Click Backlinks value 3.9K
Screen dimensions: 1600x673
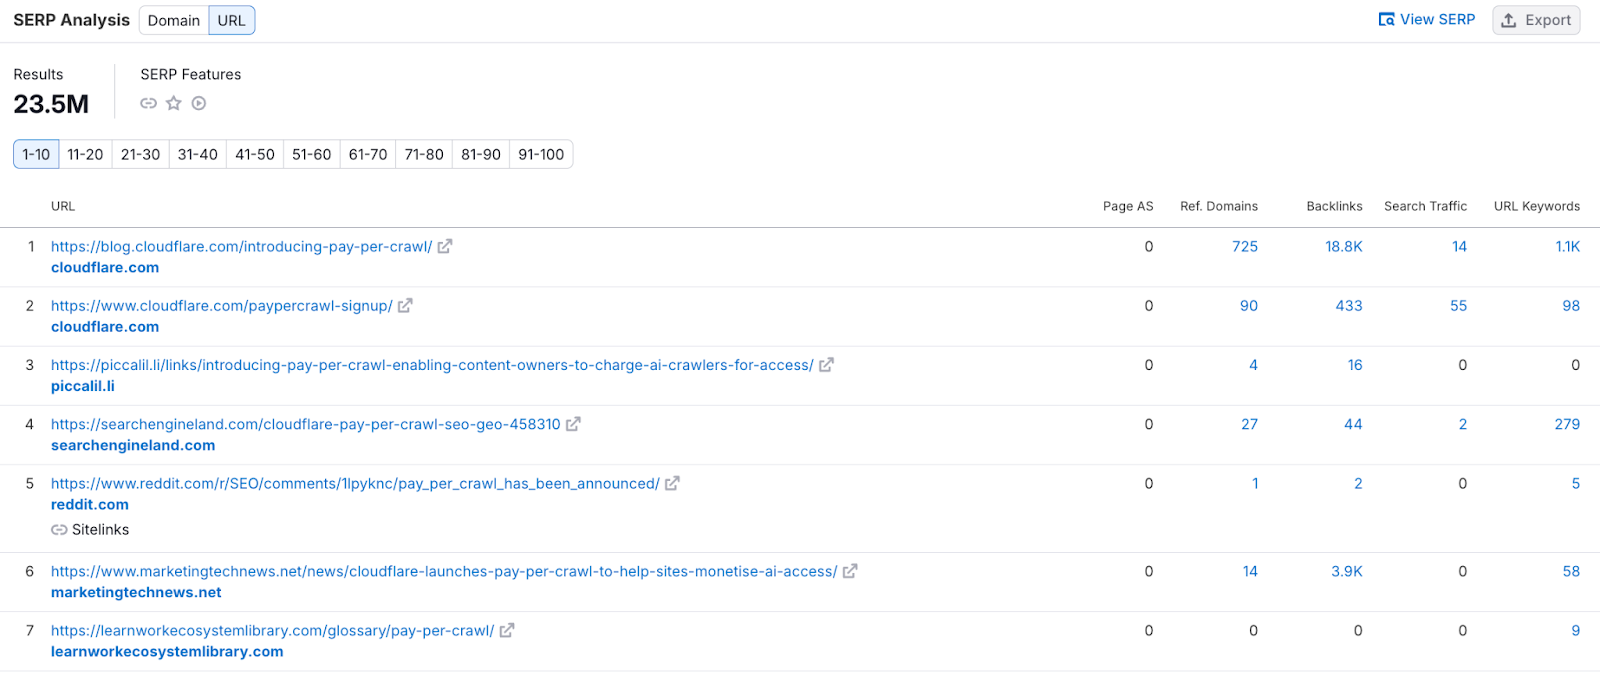[x=1347, y=571]
